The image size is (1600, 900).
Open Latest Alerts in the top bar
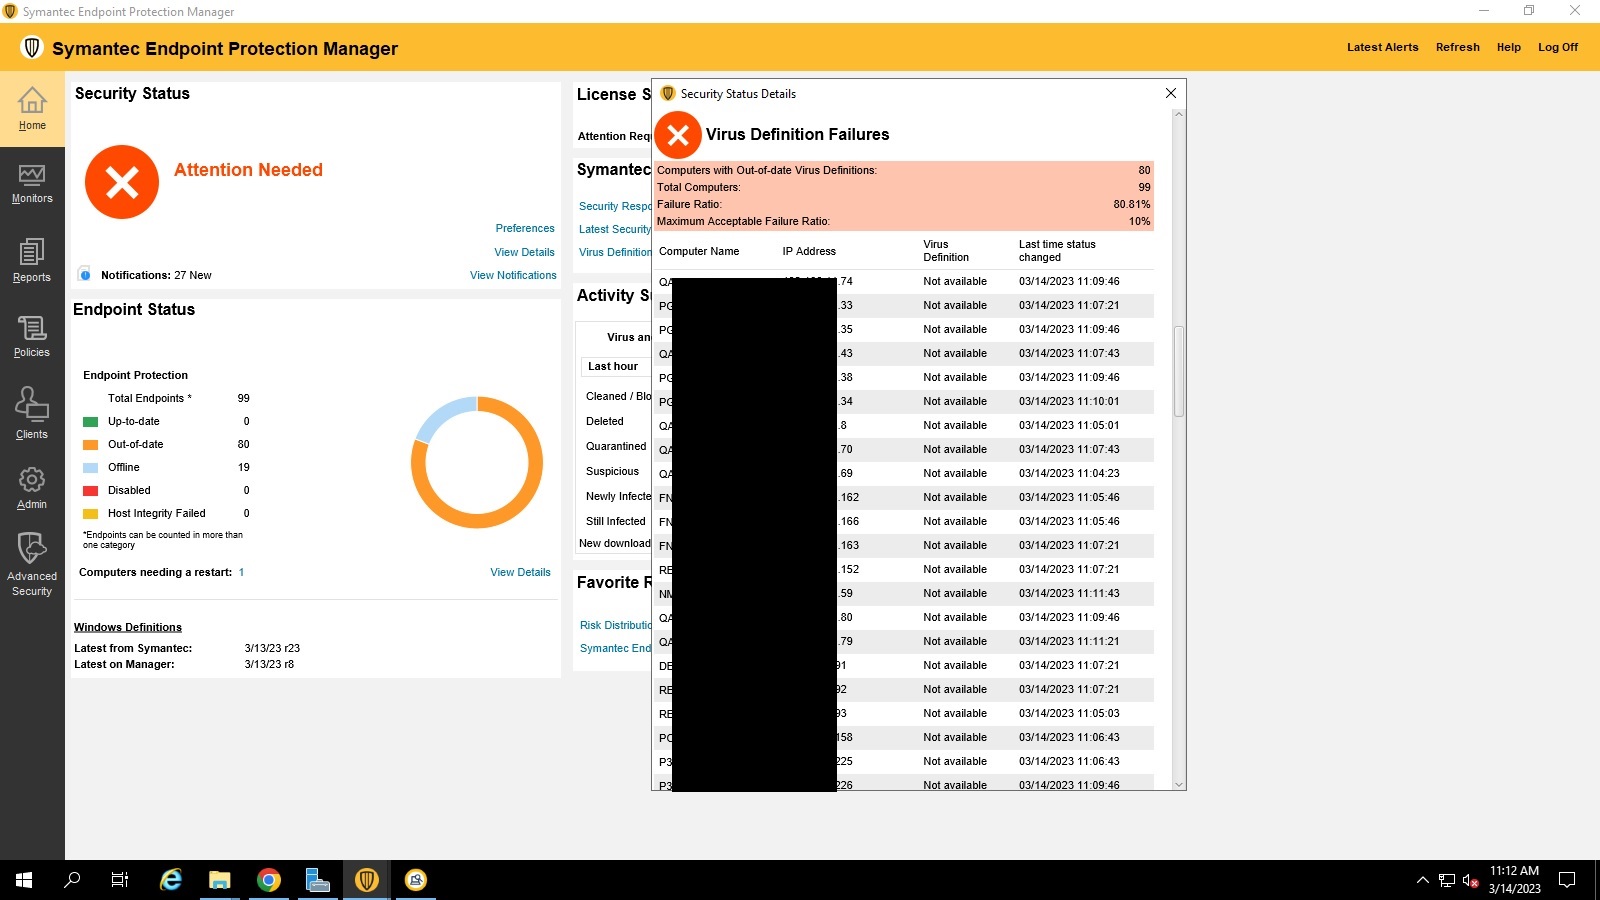pos(1382,47)
